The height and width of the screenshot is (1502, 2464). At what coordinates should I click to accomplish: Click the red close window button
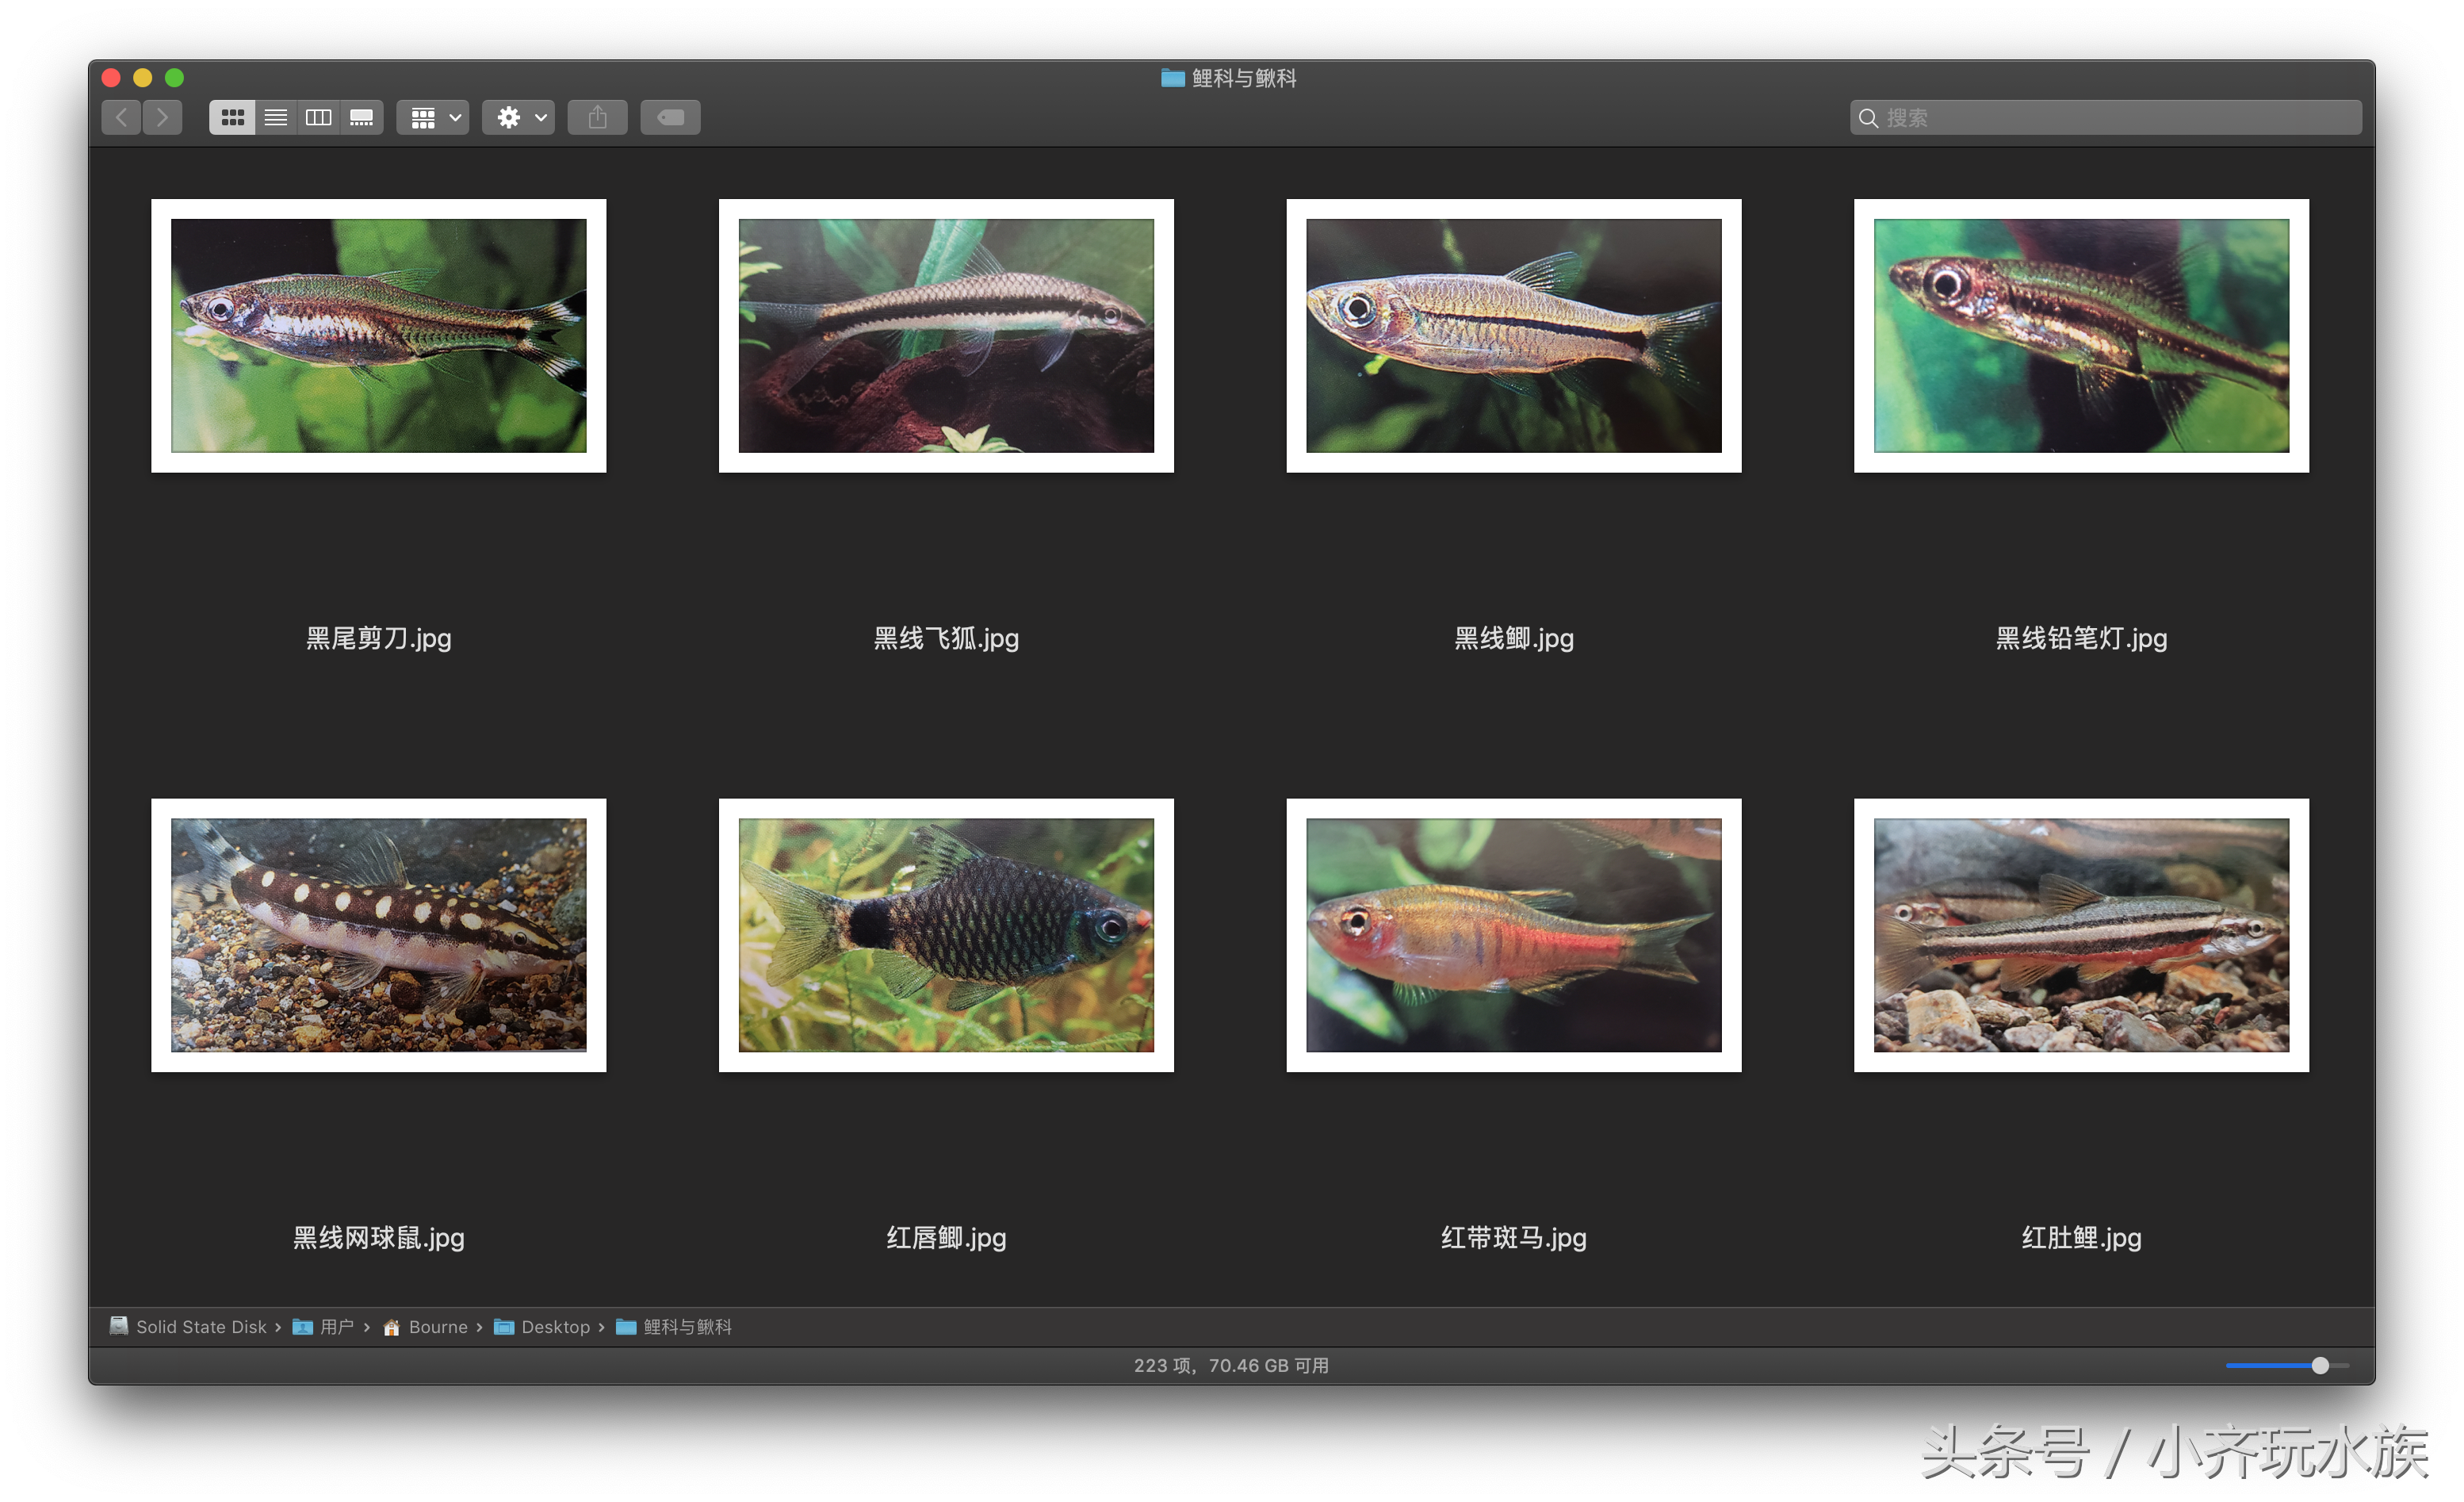click(x=111, y=78)
